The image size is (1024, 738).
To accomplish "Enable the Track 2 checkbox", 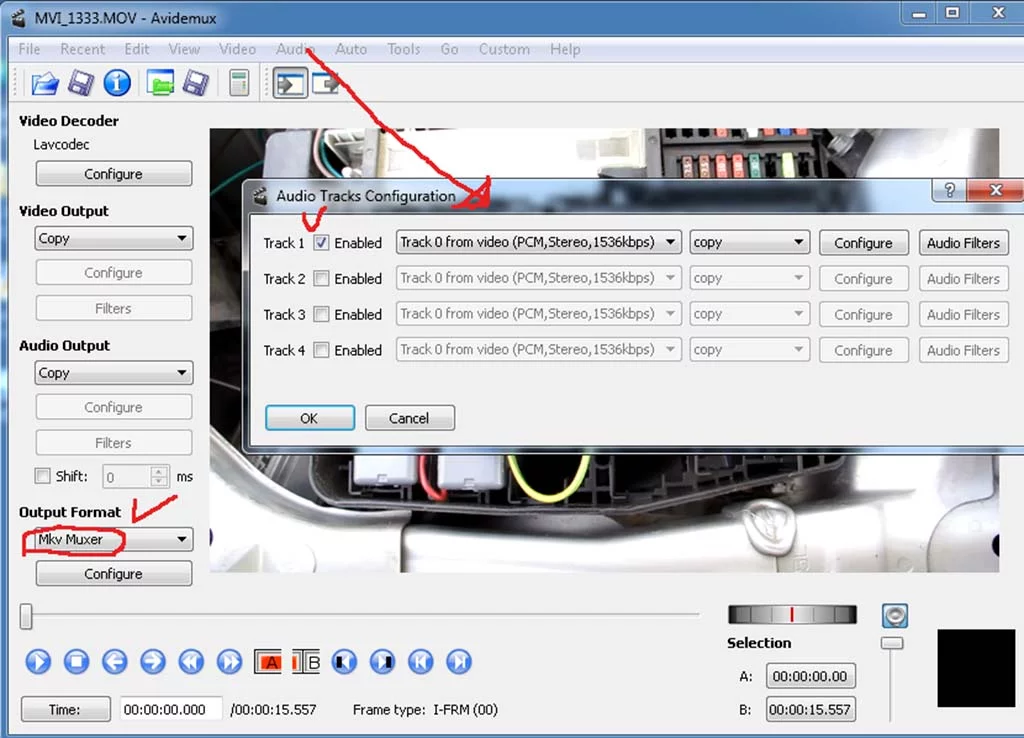I will tap(321, 279).
